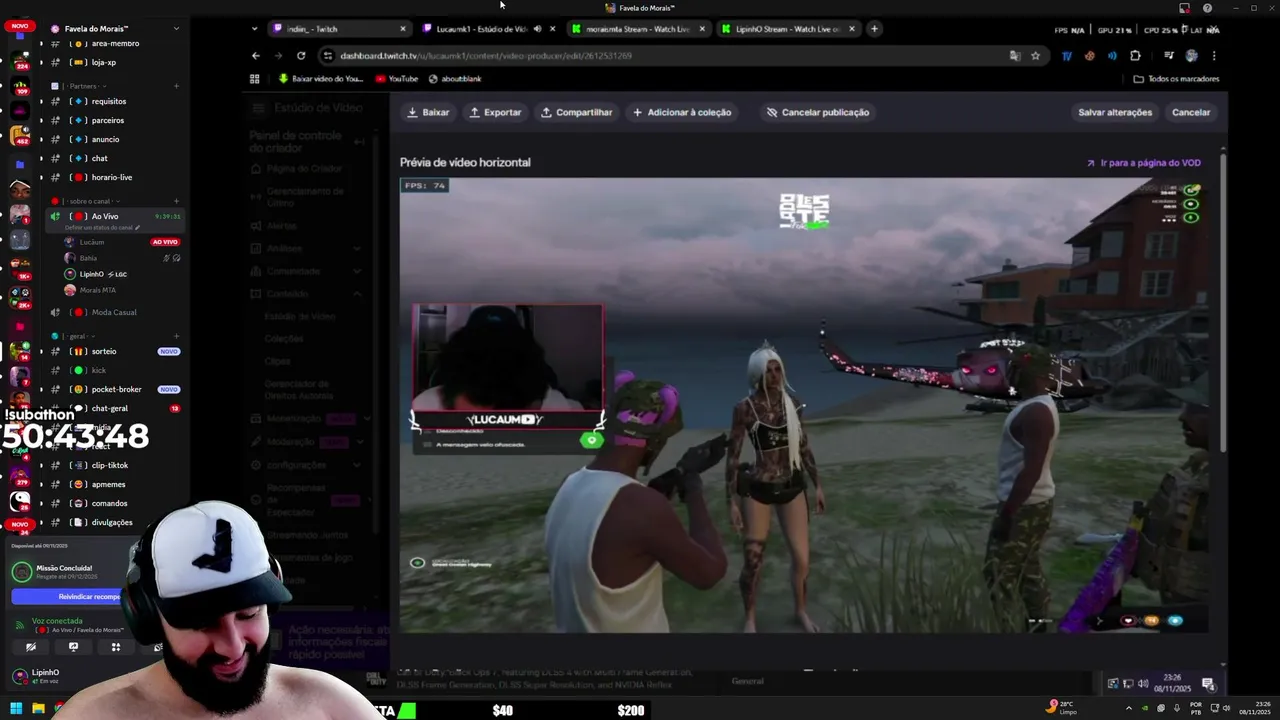The width and height of the screenshot is (1280, 720).
Task: Open Discord activities icon in voice panel
Action: (115, 647)
